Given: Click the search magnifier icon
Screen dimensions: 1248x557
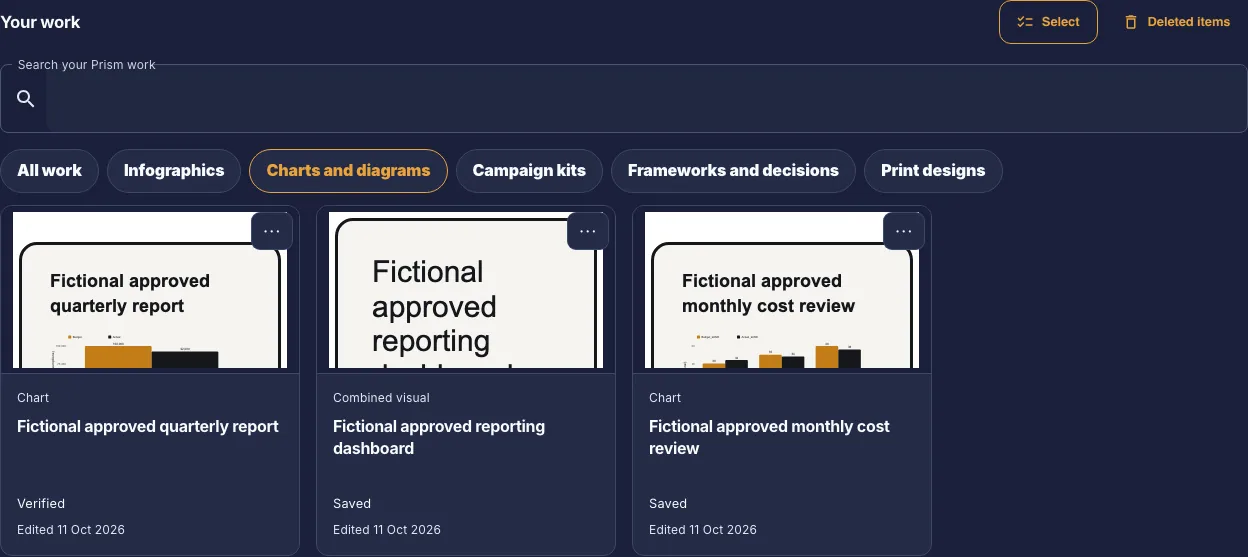Looking at the screenshot, I should [x=26, y=98].
